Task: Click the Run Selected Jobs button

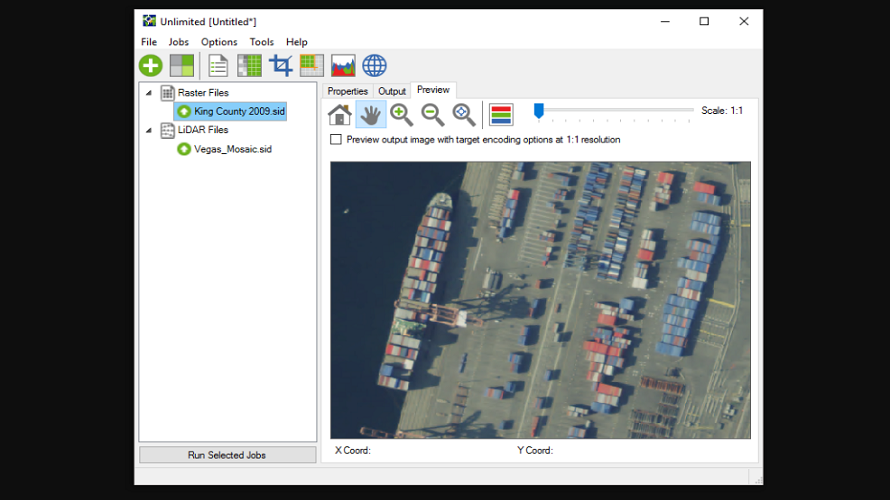Action: tap(227, 455)
